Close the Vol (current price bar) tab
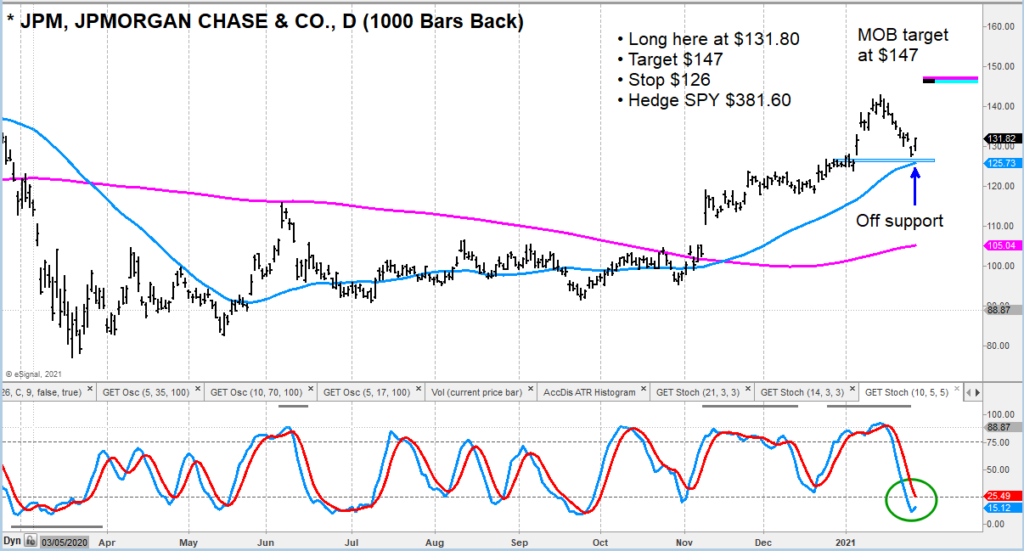Image resolution: width=1024 pixels, height=551 pixels. [531, 390]
